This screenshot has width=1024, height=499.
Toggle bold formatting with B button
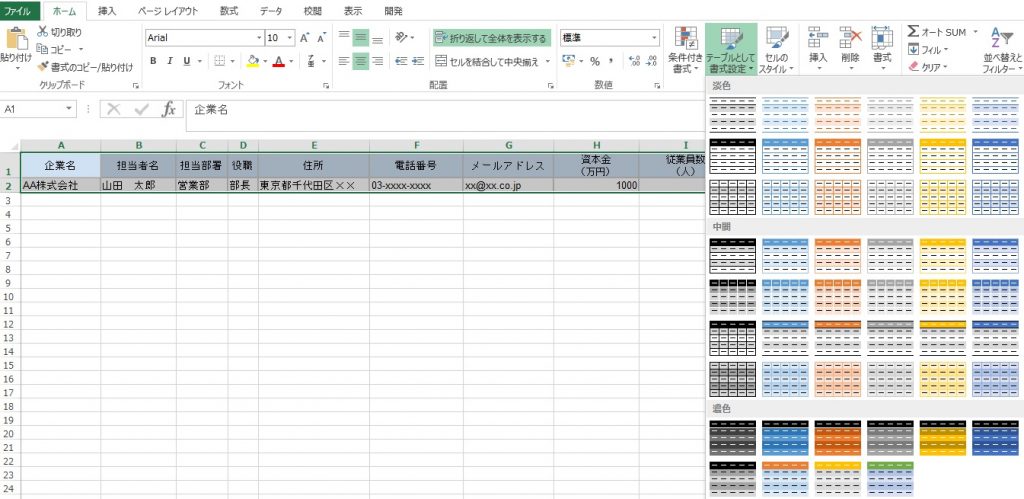153,61
